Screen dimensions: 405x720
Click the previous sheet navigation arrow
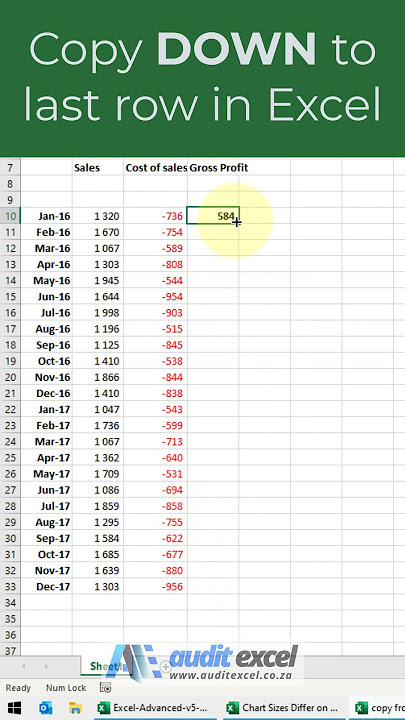[x=23, y=666]
